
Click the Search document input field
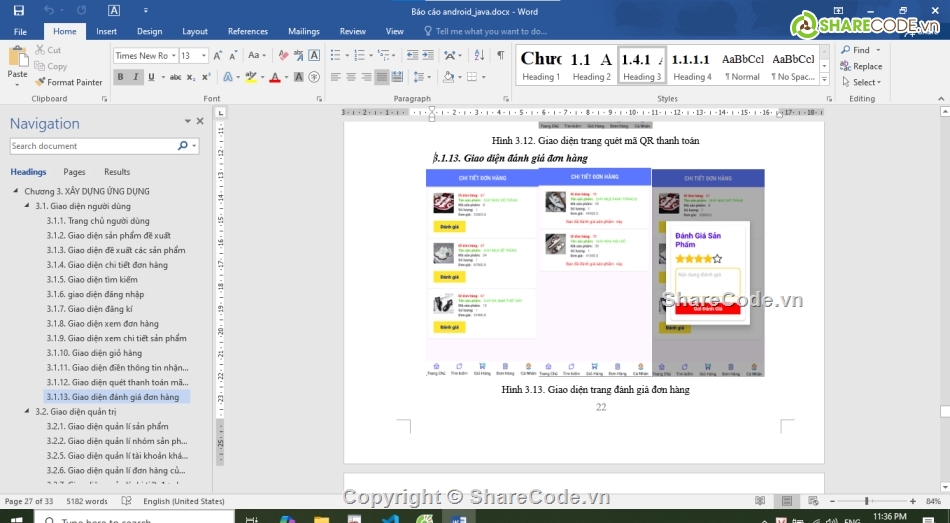[x=92, y=146]
